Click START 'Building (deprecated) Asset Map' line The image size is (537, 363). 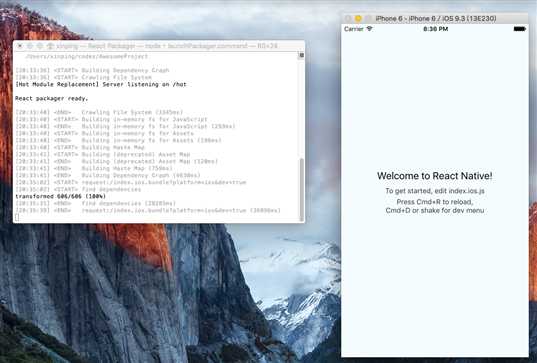pos(103,154)
